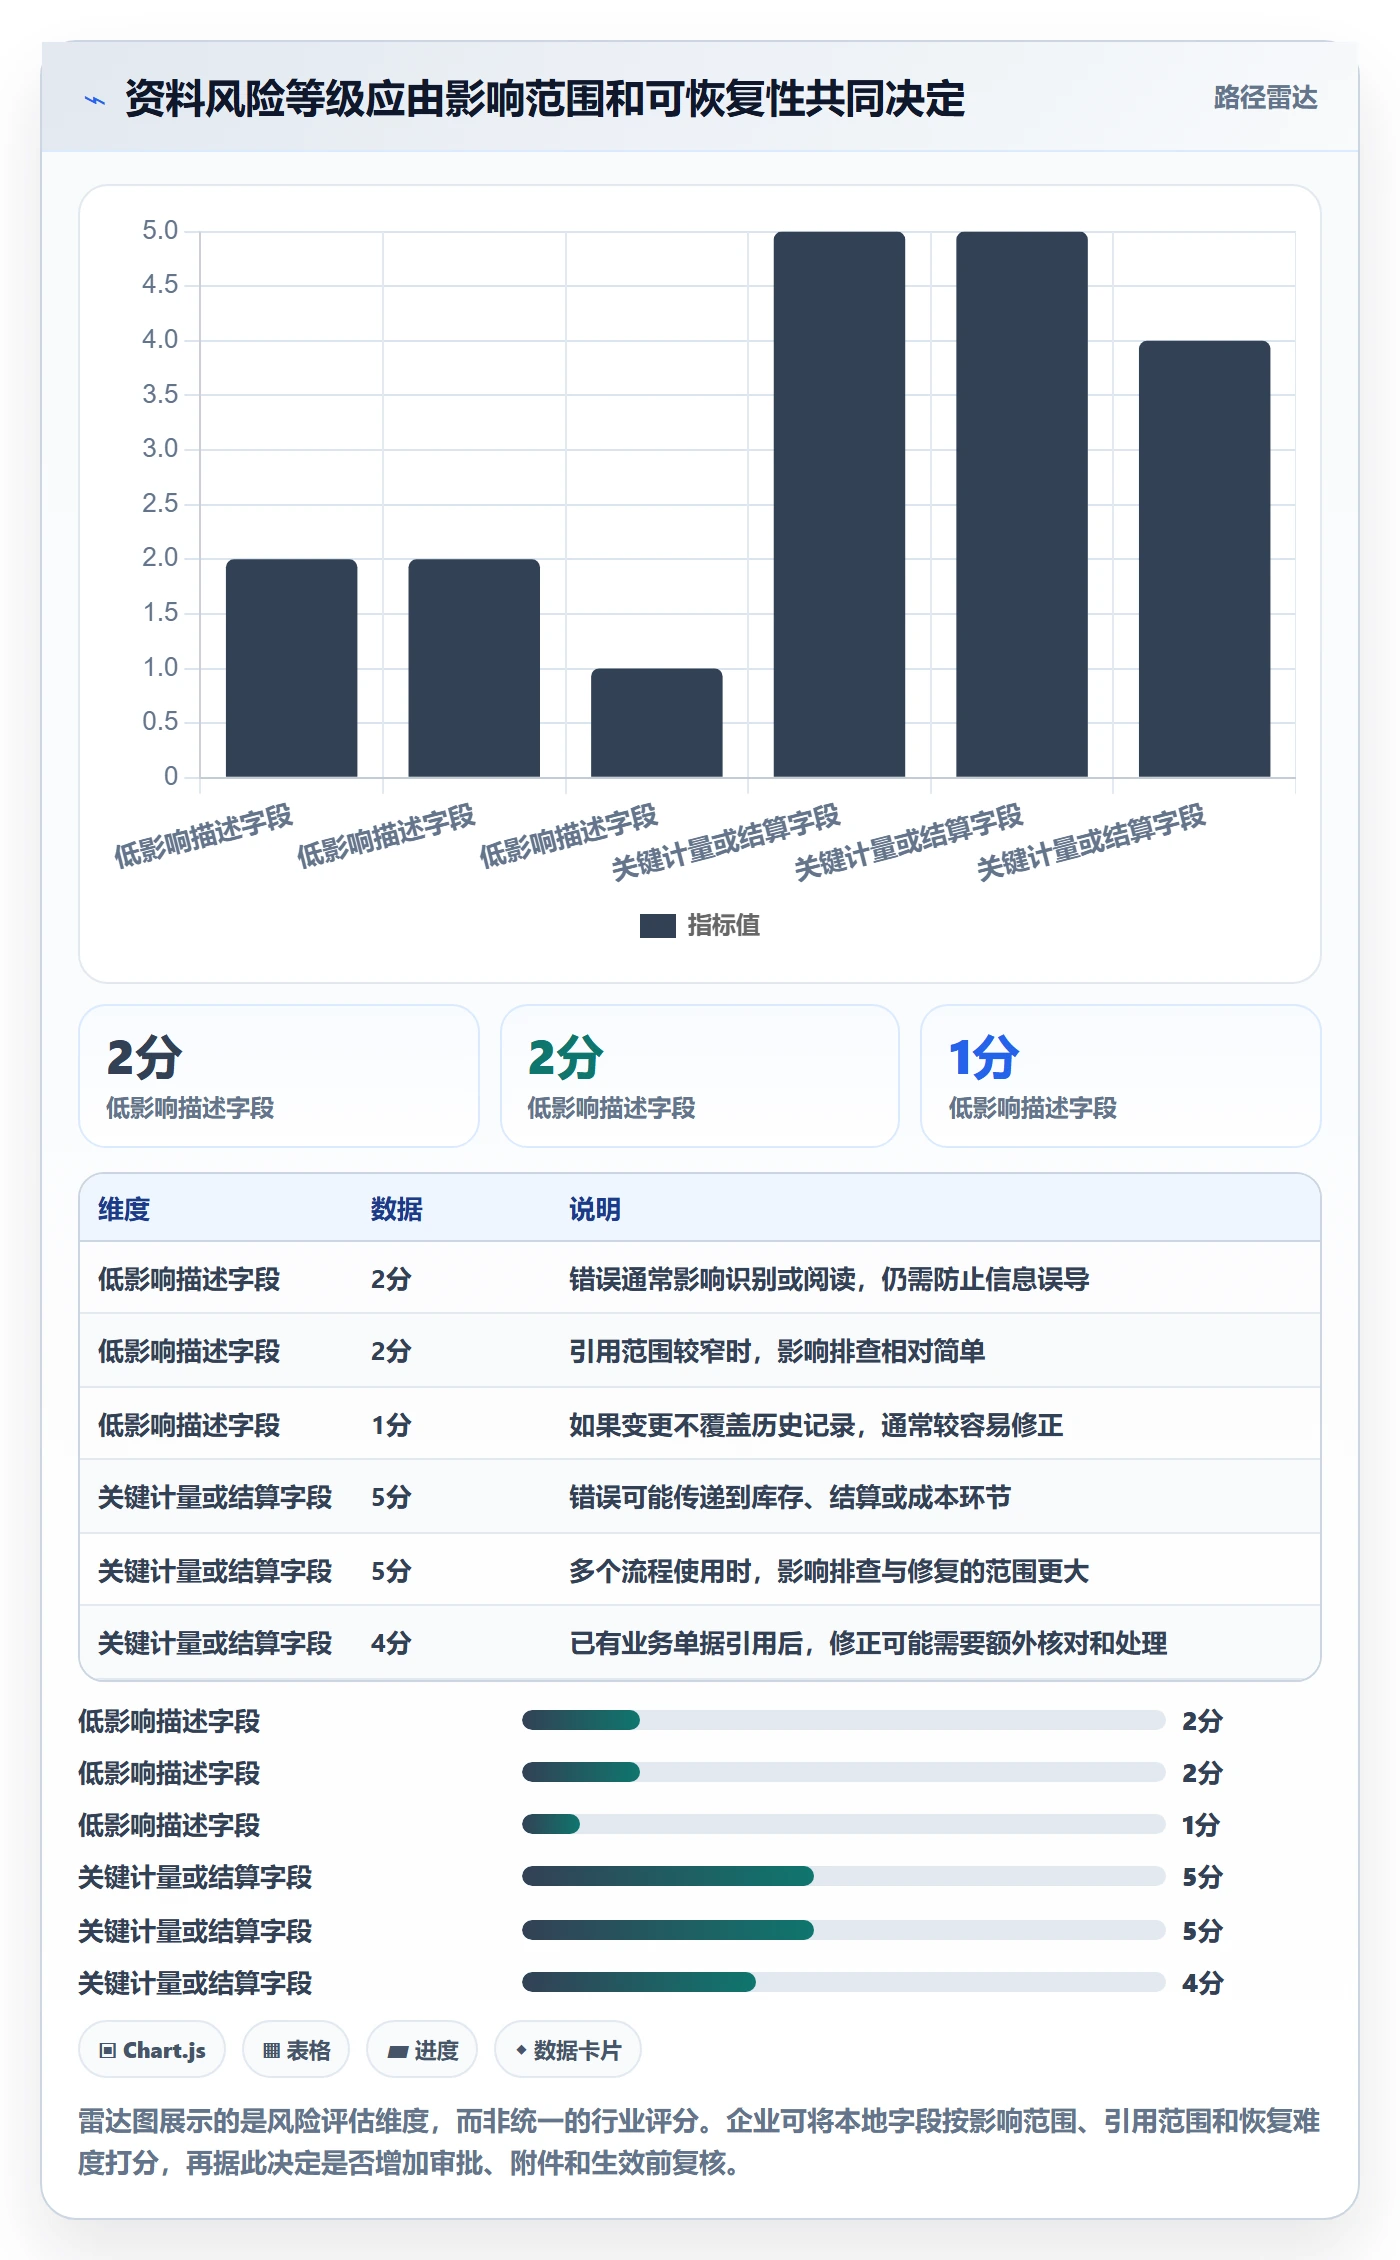
Task: Open the dark 2分 stat card
Action: [279, 1076]
